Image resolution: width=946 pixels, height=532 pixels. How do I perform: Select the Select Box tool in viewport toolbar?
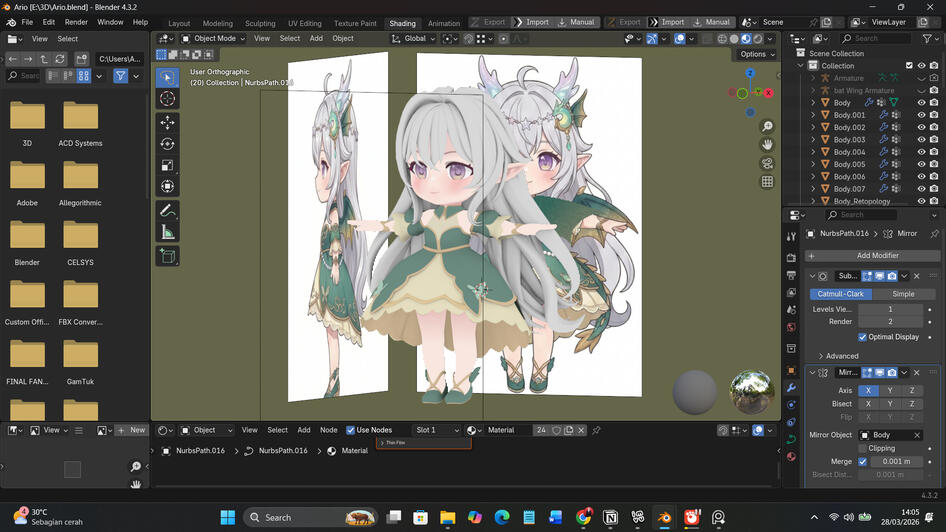coord(168,77)
